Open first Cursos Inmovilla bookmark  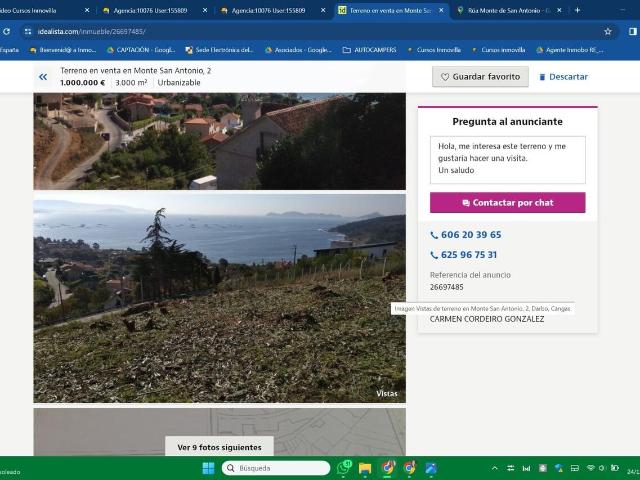pyautogui.click(x=434, y=50)
